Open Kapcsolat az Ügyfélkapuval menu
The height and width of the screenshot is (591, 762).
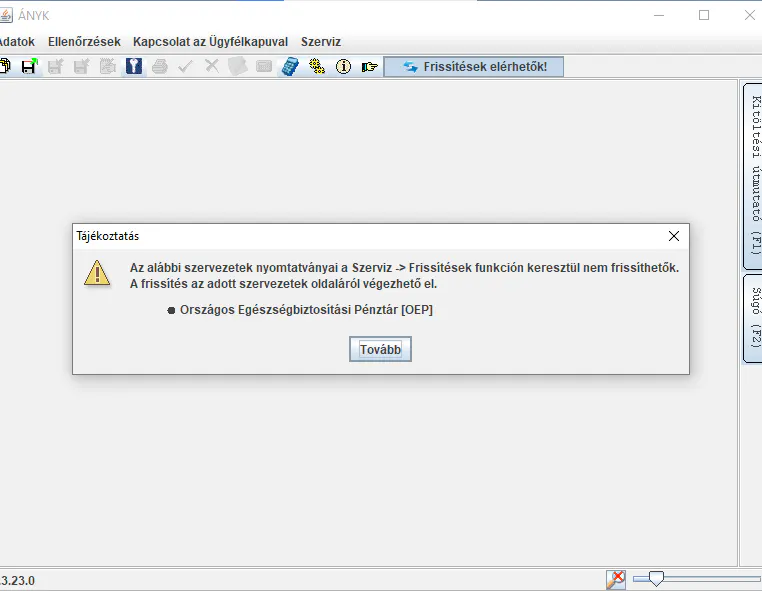210,42
